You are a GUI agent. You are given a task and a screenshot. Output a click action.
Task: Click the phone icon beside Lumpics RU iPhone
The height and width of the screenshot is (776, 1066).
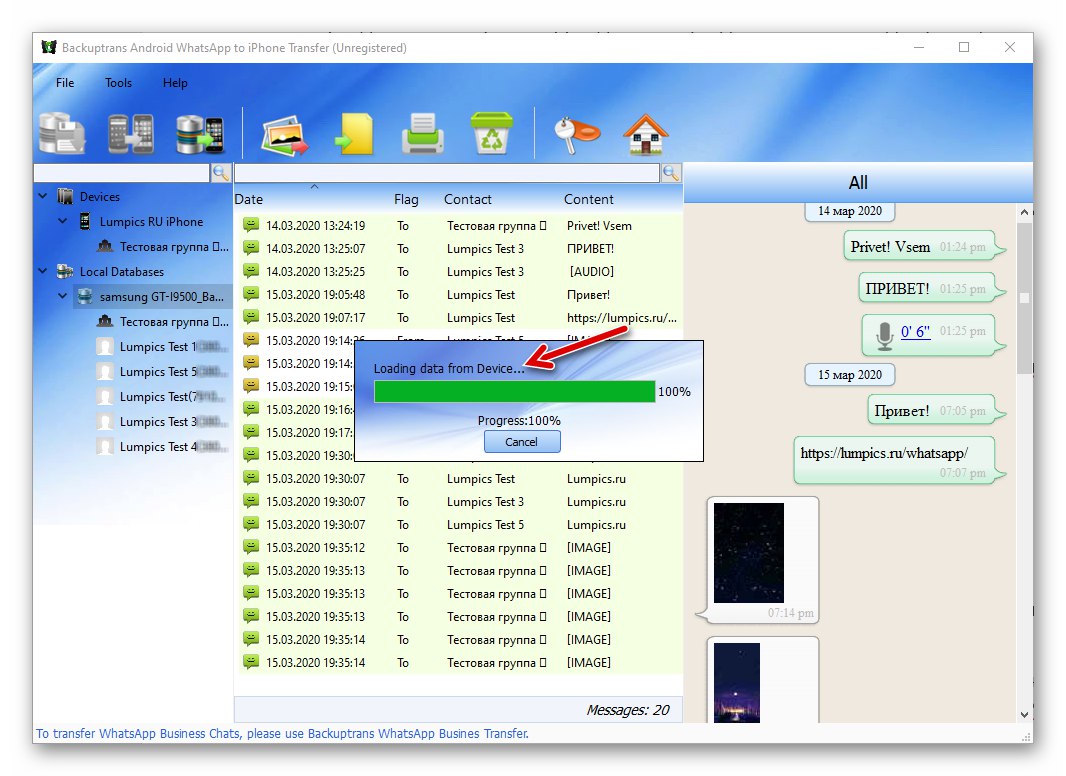pyautogui.click(x=85, y=221)
